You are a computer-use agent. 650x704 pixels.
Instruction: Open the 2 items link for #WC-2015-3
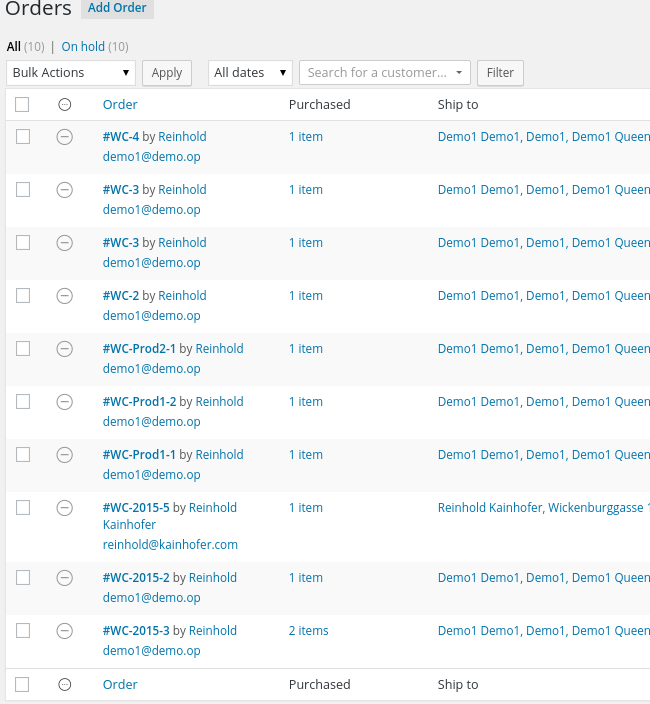click(x=308, y=631)
